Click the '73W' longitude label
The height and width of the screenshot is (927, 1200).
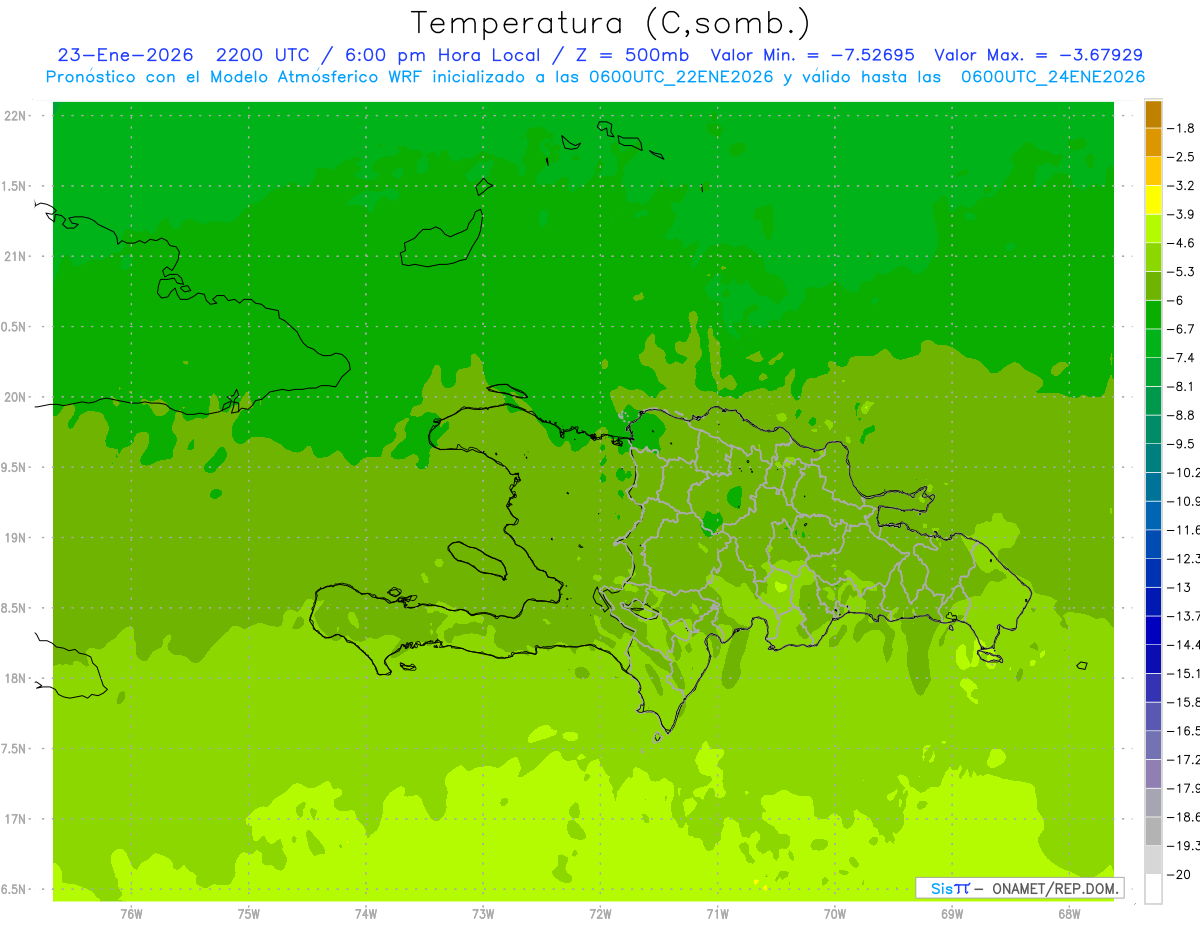[x=483, y=913]
